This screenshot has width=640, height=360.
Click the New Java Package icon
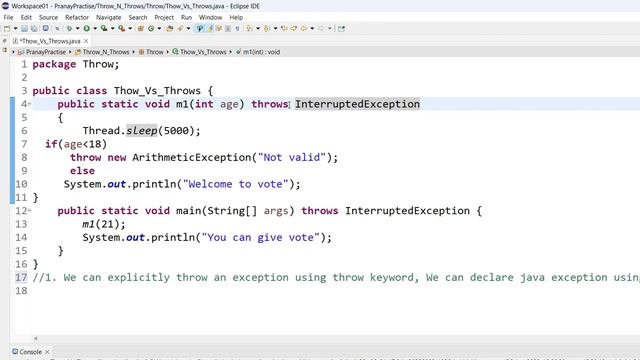(x=140, y=29)
